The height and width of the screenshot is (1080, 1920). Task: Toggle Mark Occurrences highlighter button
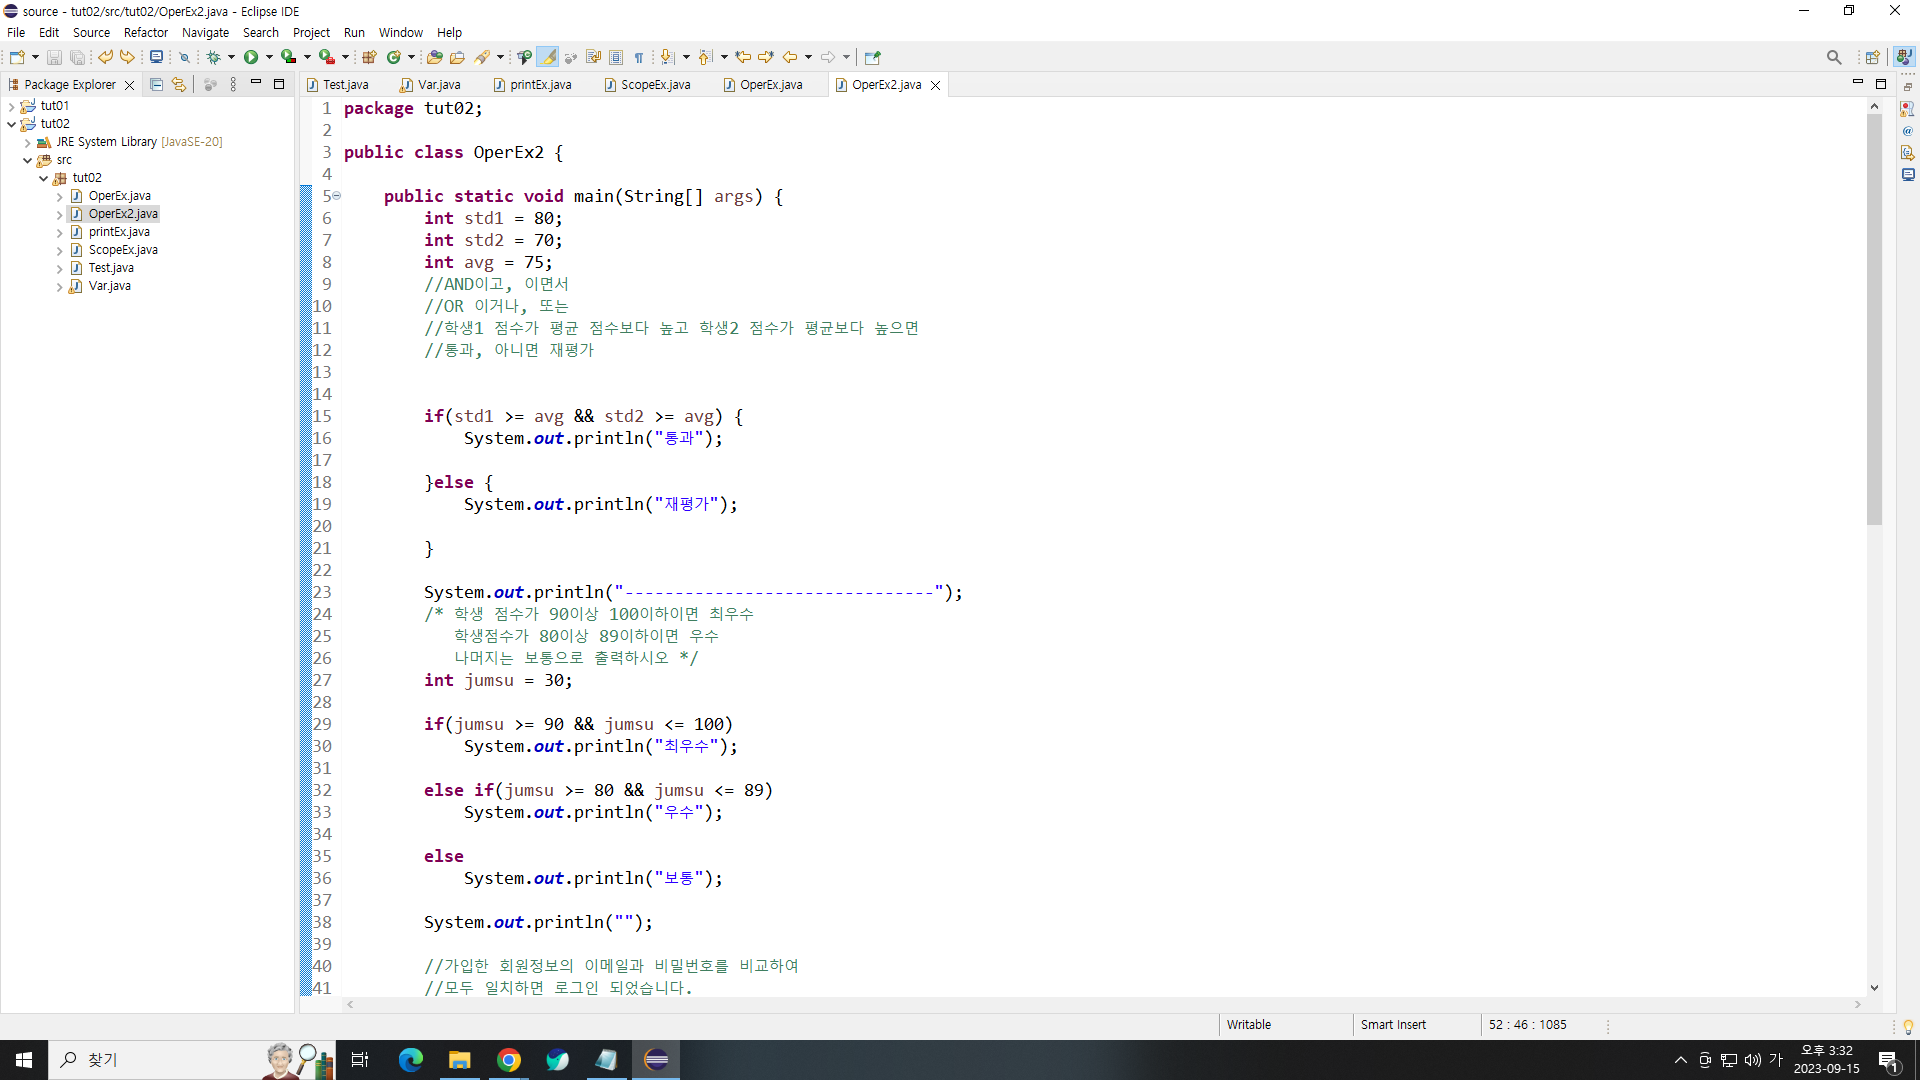548,57
